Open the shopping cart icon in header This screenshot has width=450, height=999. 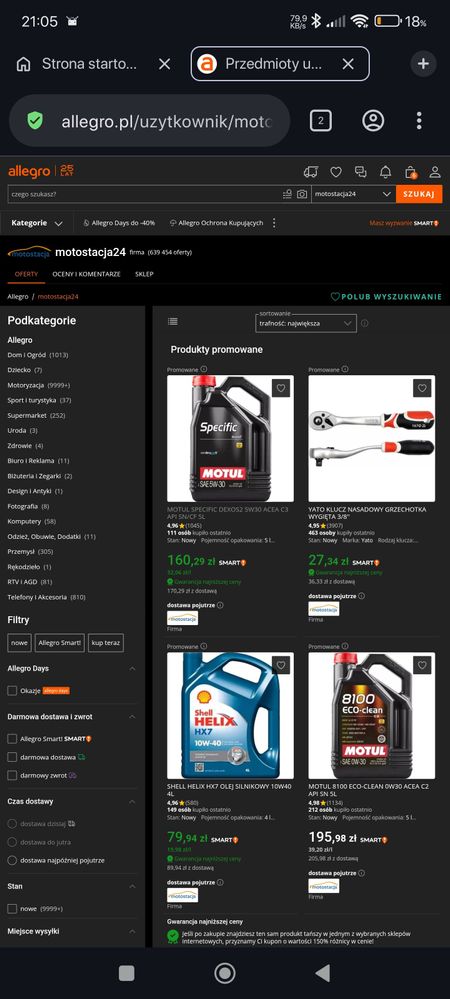(x=410, y=172)
